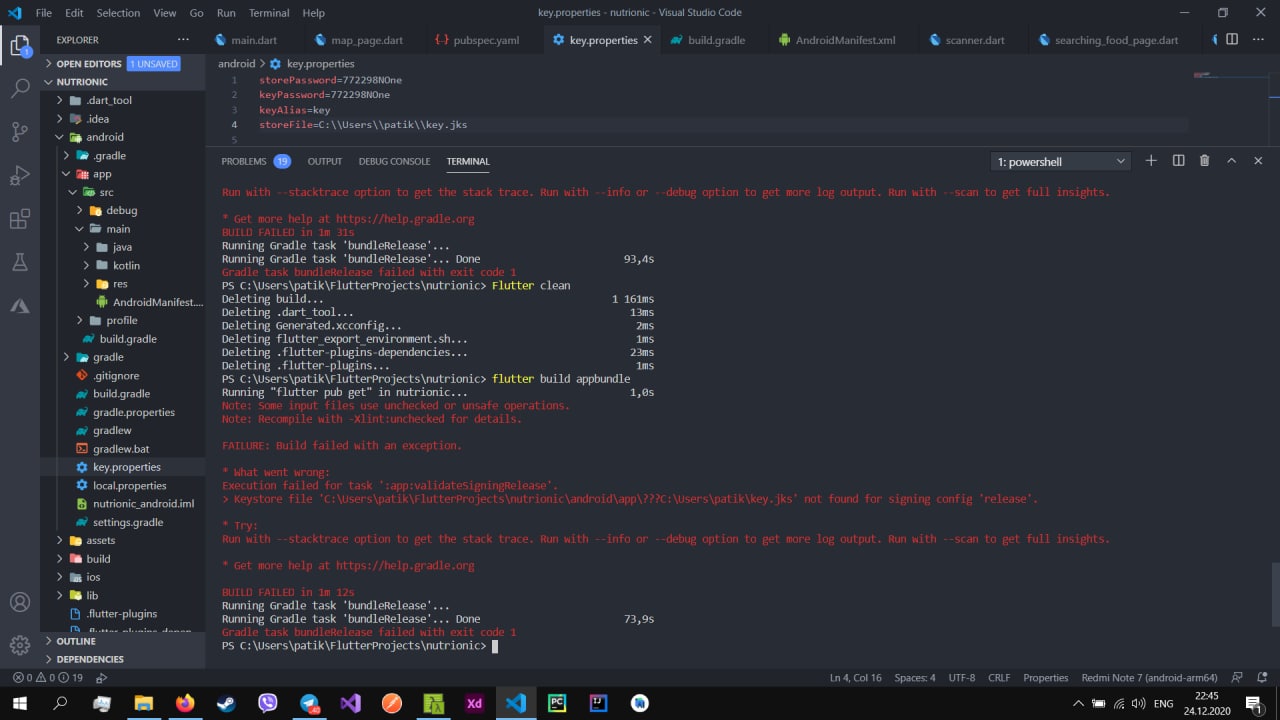1280x720 pixels.
Task: Open the Test flask view
Action: pyautogui.click(x=20, y=263)
